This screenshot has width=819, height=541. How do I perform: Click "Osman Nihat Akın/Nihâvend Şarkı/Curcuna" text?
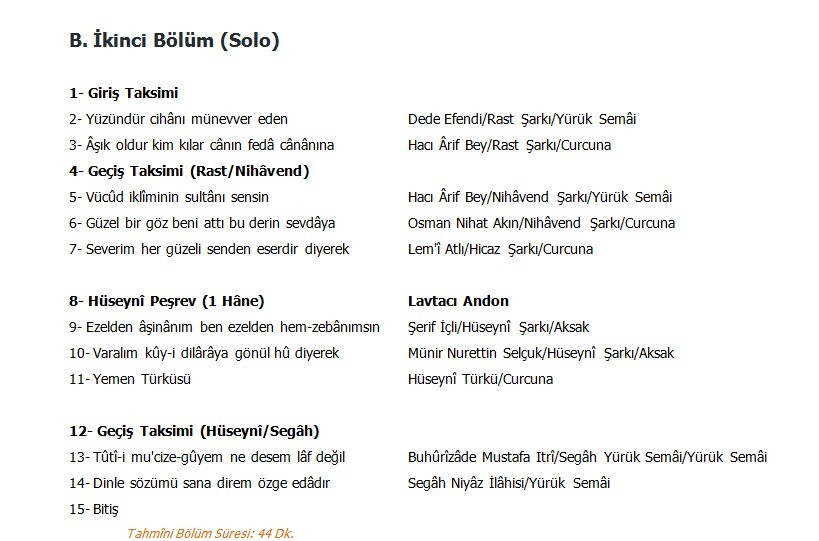pyautogui.click(x=541, y=223)
